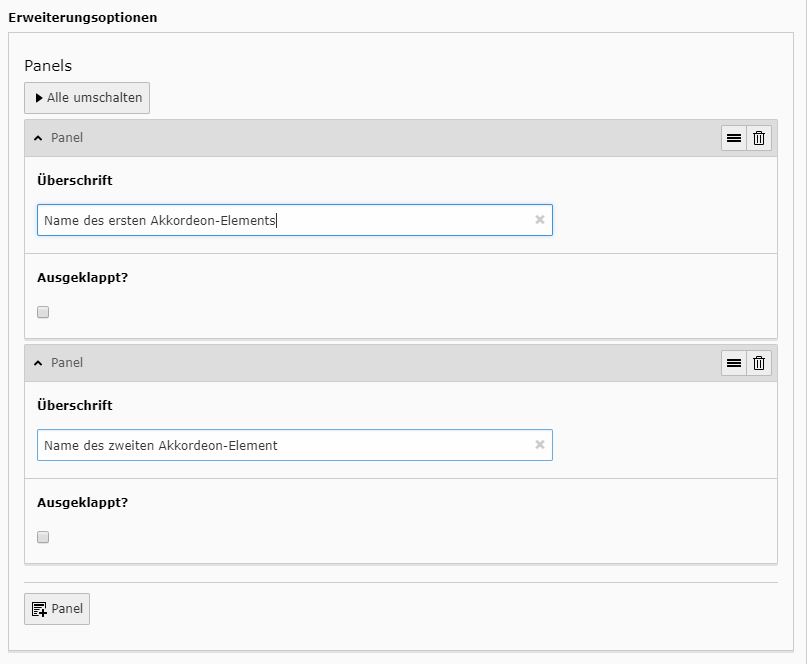Delete the second Panel with trash icon
The height and width of the screenshot is (664, 808).
759,363
